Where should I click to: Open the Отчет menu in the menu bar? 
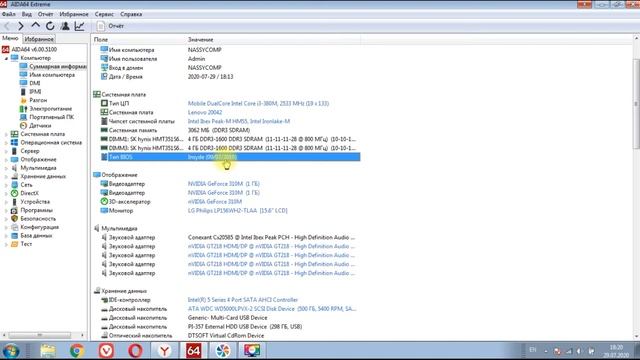point(45,14)
